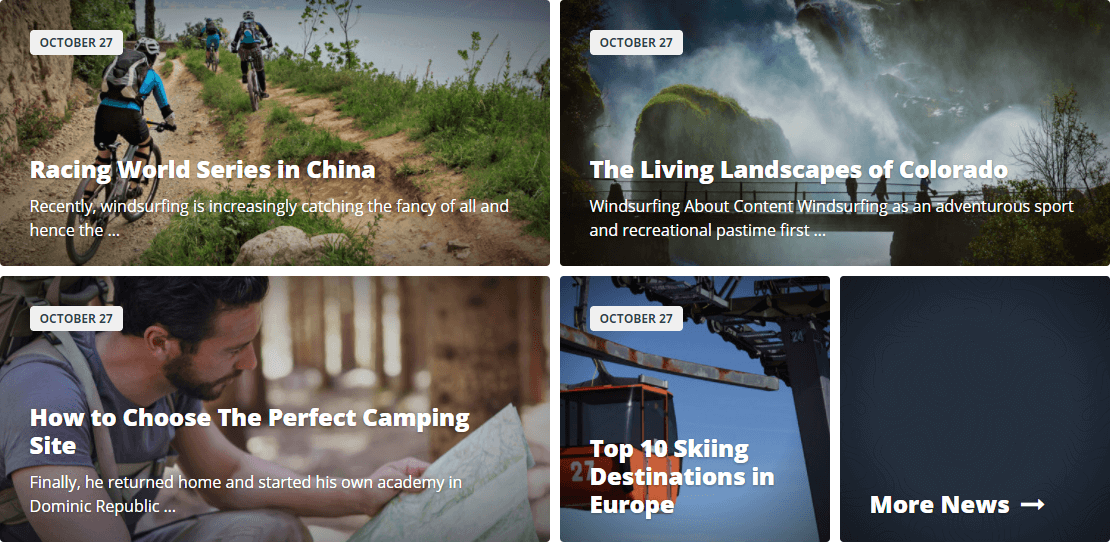Image resolution: width=1110 pixels, height=543 pixels.
Task: Open Top 10 Skiing Destinations in Europe
Action: pyautogui.click(x=682, y=476)
